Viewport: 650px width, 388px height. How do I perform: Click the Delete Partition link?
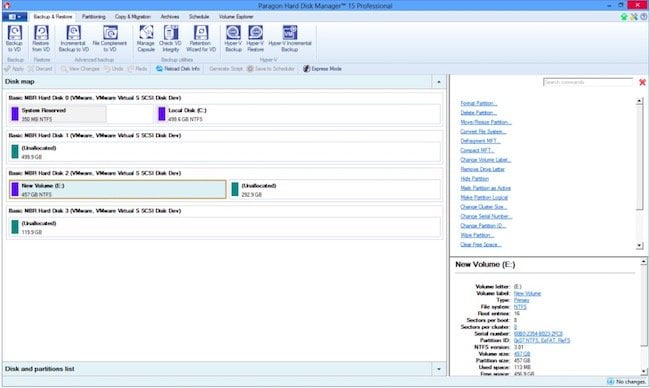tap(478, 113)
